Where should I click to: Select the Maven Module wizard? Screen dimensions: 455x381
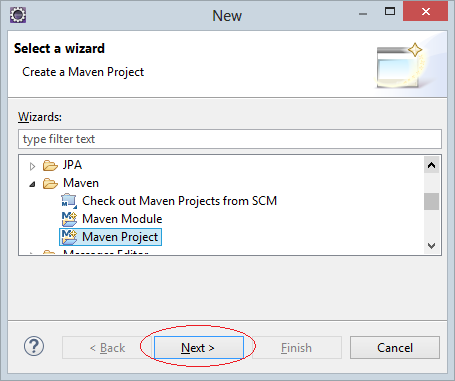pyautogui.click(x=122, y=219)
